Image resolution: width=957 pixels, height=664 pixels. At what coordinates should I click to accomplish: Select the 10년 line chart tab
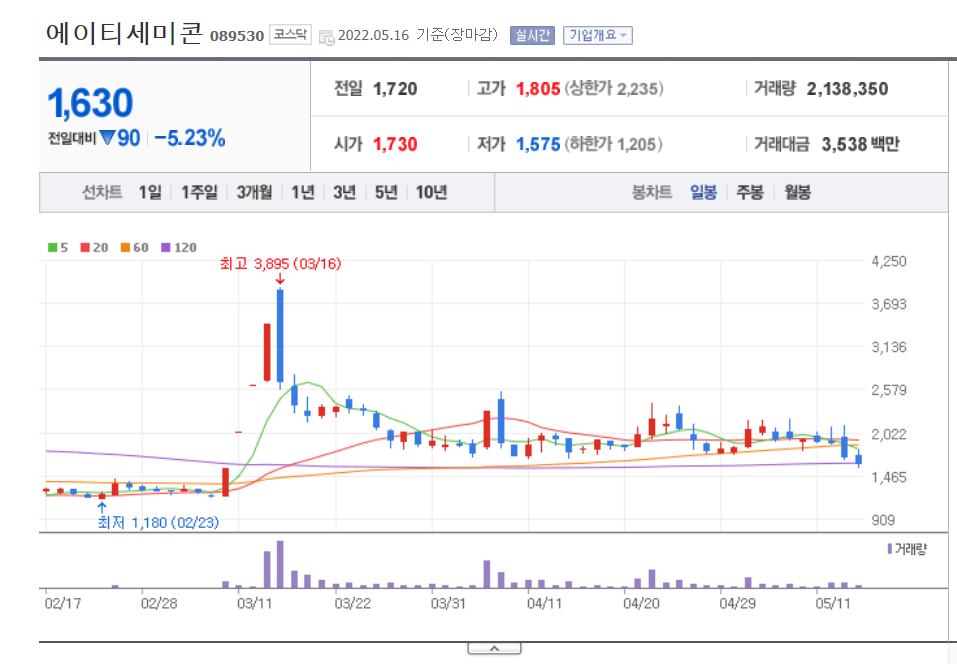pyautogui.click(x=432, y=193)
